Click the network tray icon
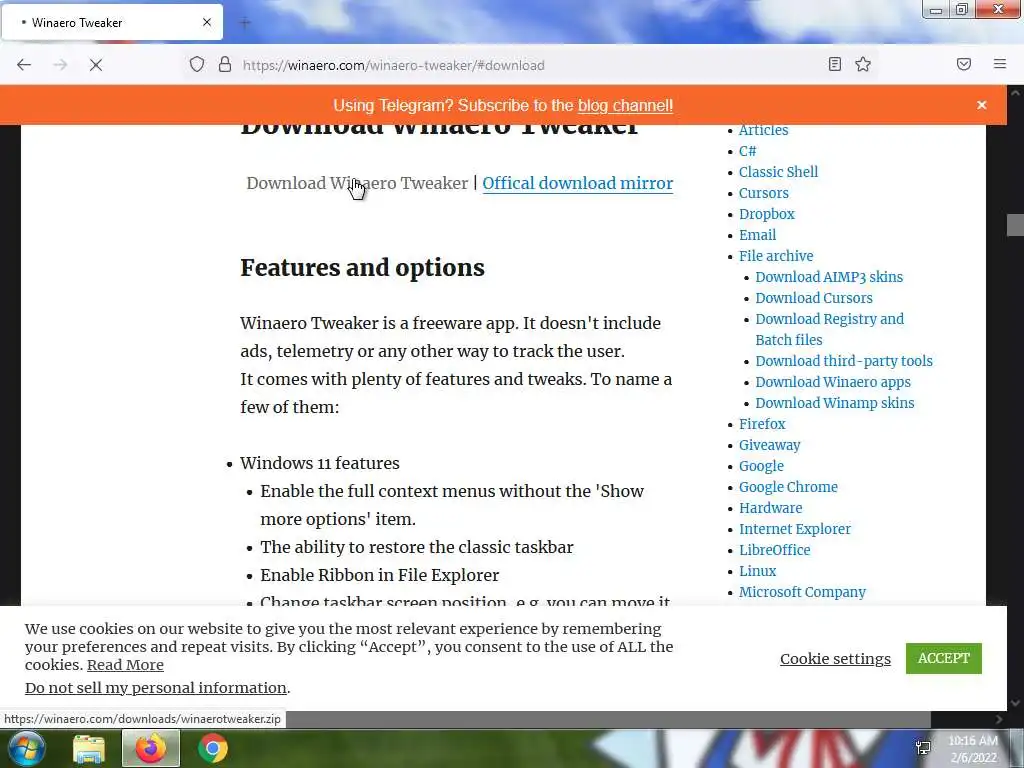Image resolution: width=1024 pixels, height=768 pixels. click(x=923, y=748)
